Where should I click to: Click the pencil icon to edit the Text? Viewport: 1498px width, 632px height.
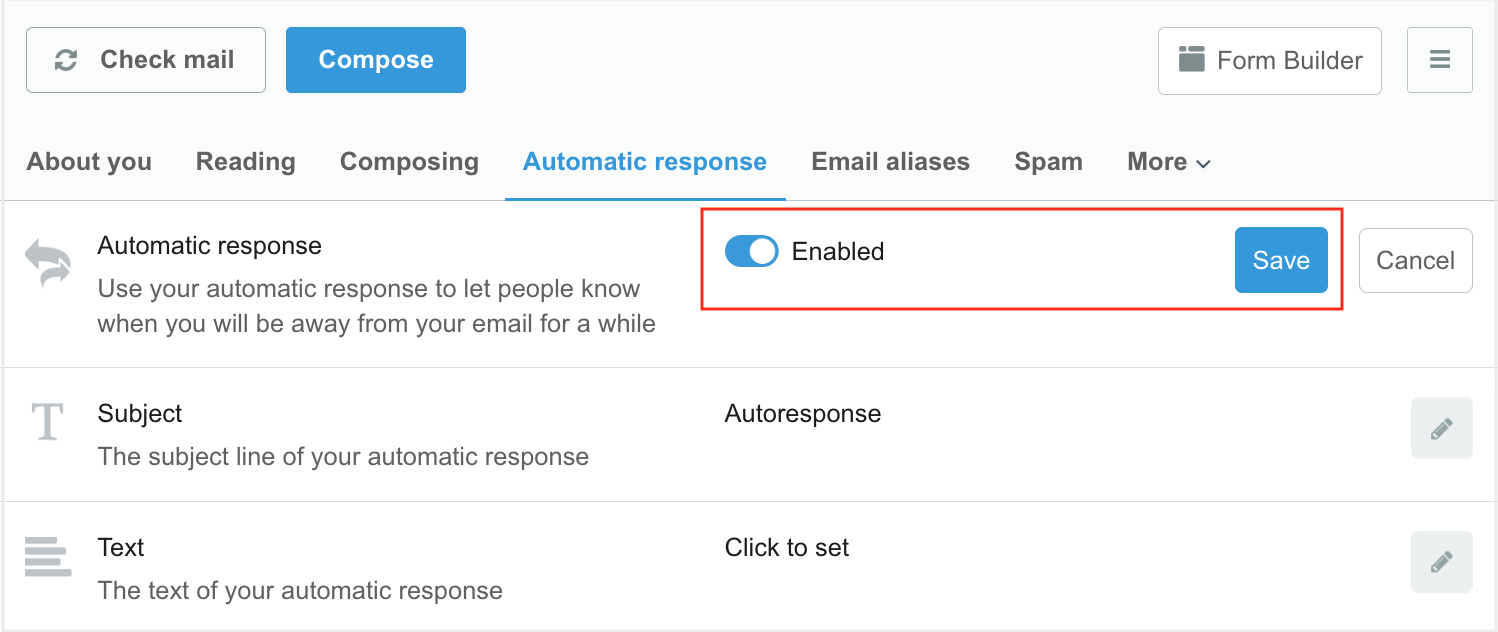(x=1441, y=562)
